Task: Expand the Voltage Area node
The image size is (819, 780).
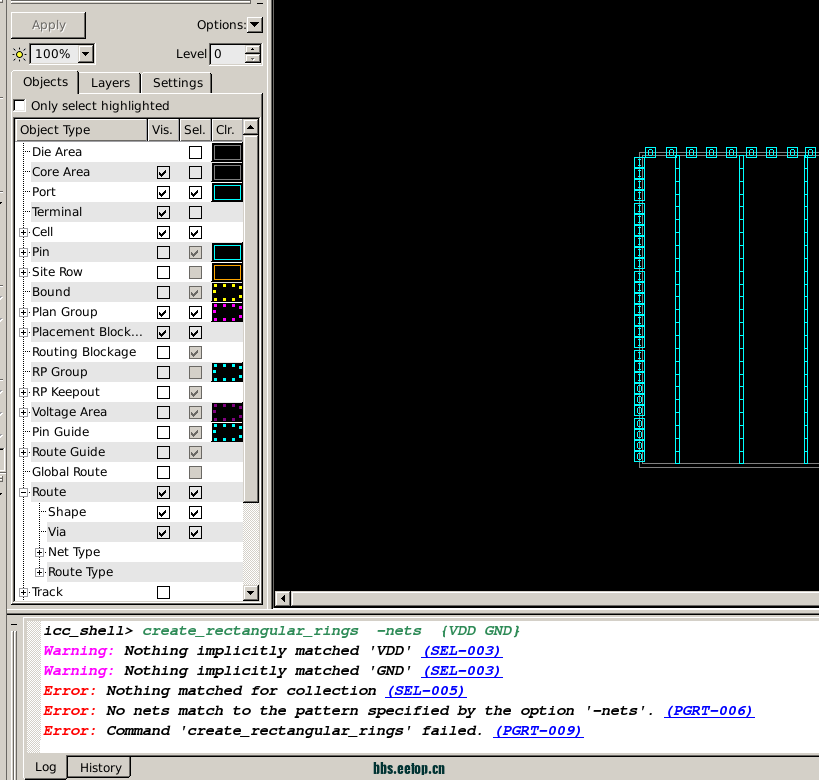Action: click(24, 412)
